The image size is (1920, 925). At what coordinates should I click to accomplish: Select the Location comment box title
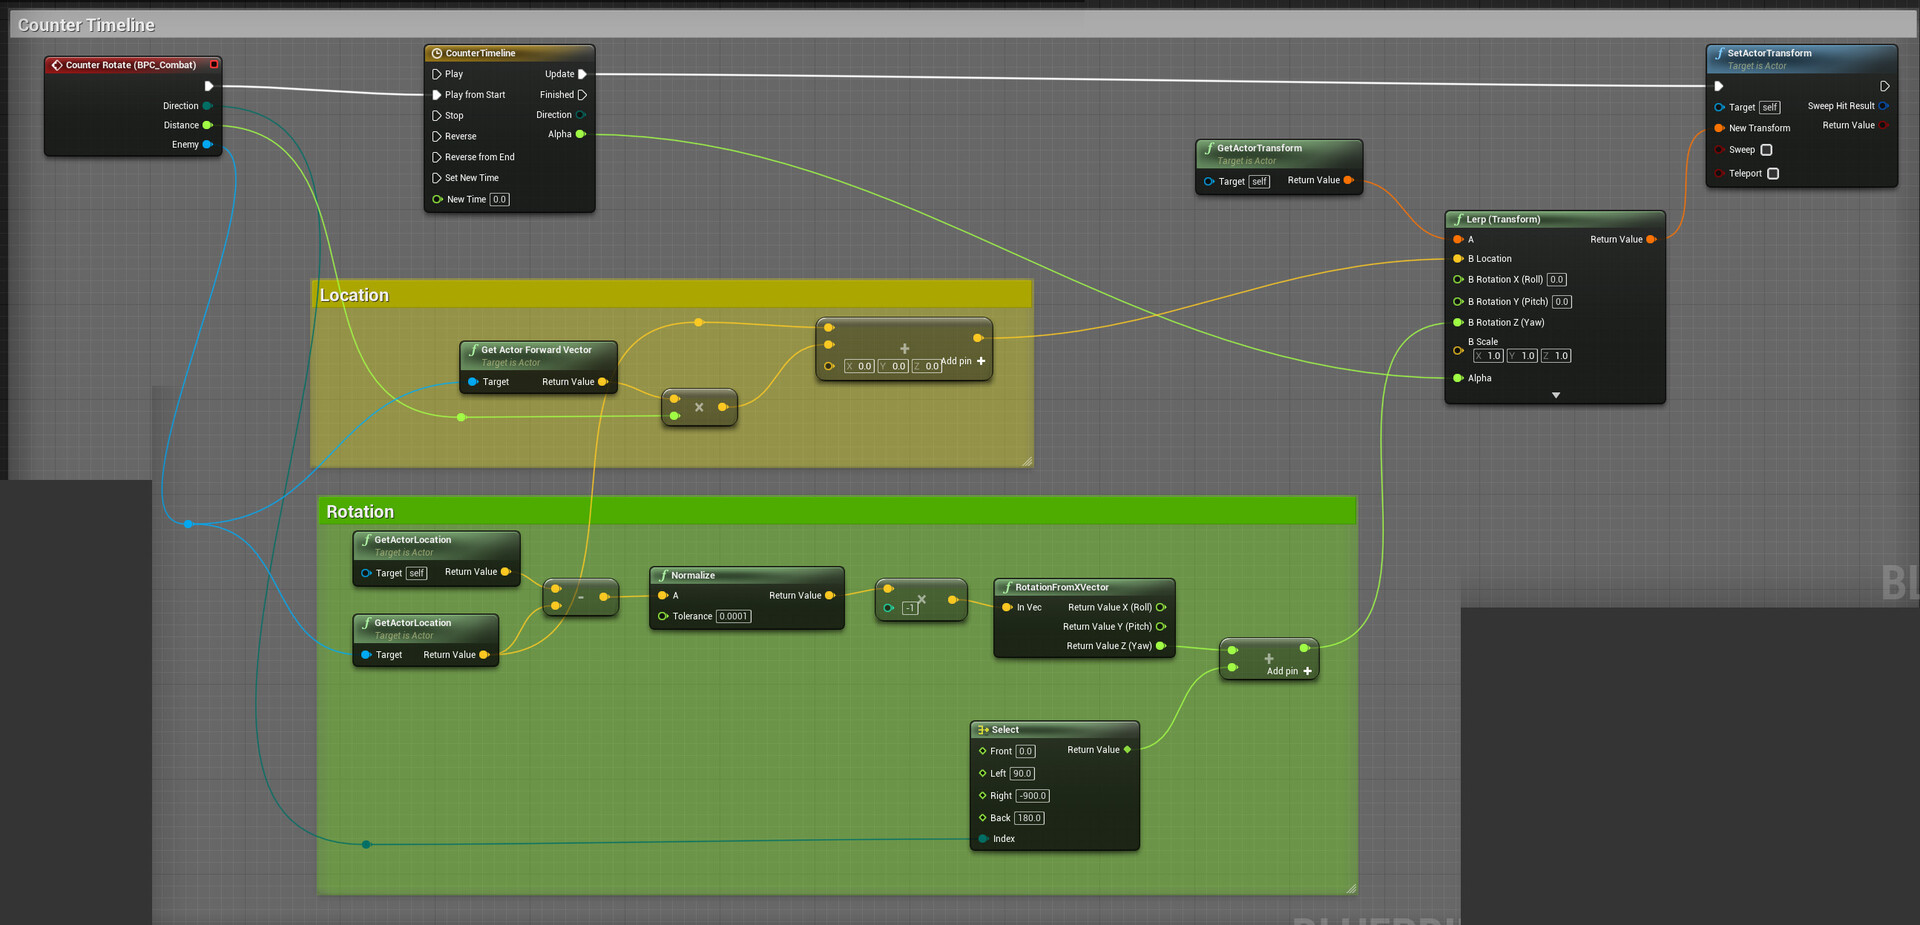[x=354, y=295]
